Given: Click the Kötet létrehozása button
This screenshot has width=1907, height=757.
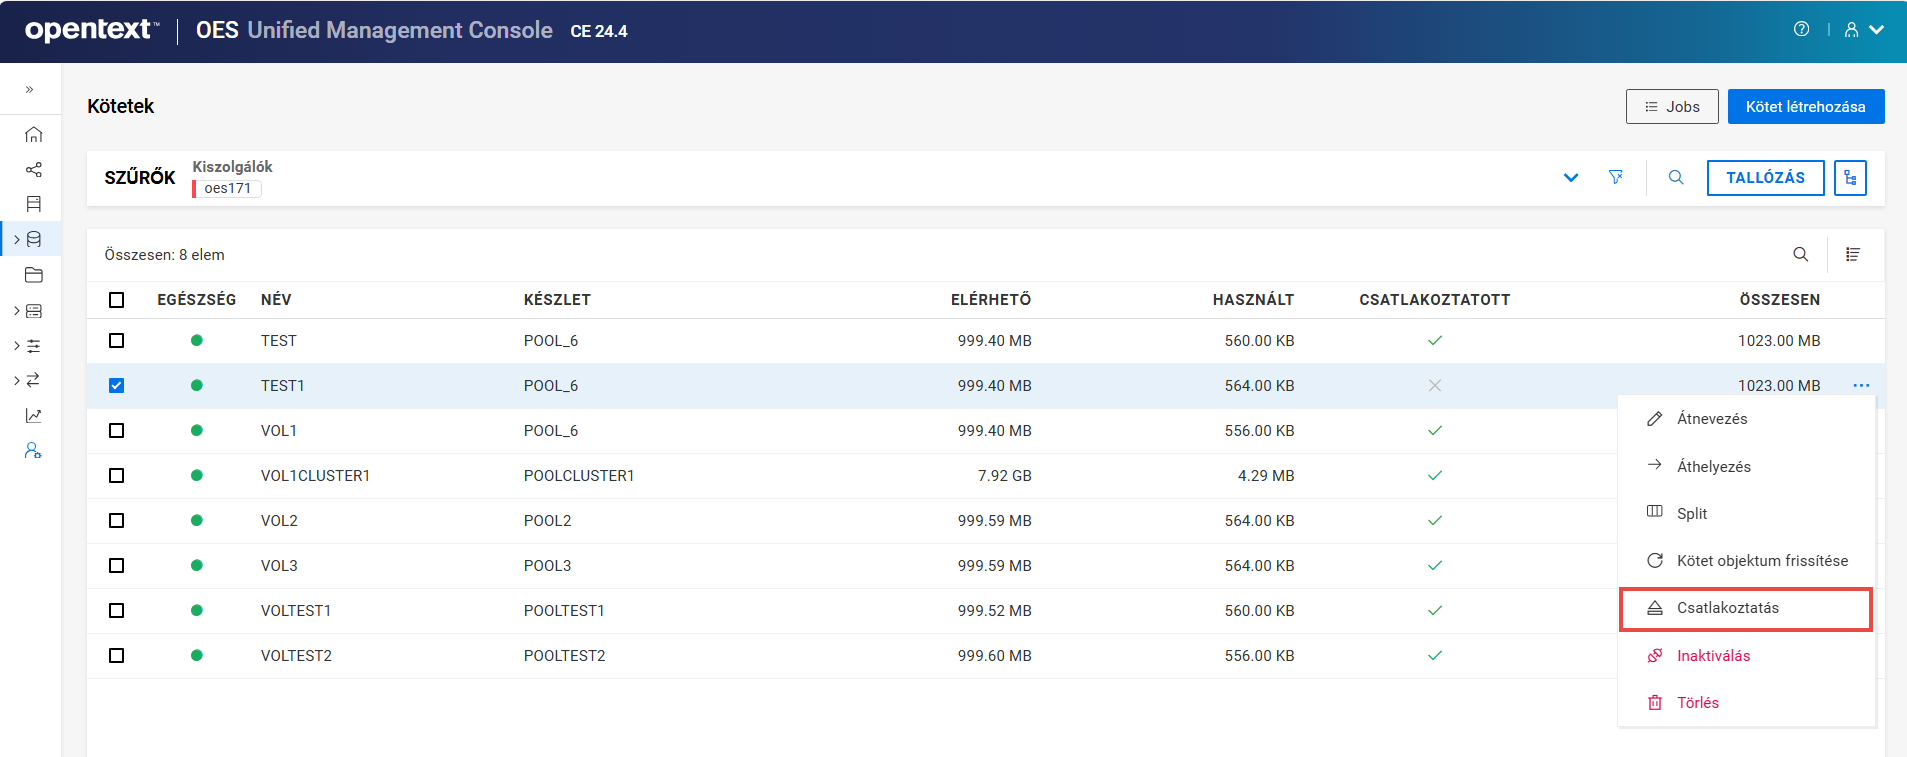Looking at the screenshot, I should point(1805,107).
